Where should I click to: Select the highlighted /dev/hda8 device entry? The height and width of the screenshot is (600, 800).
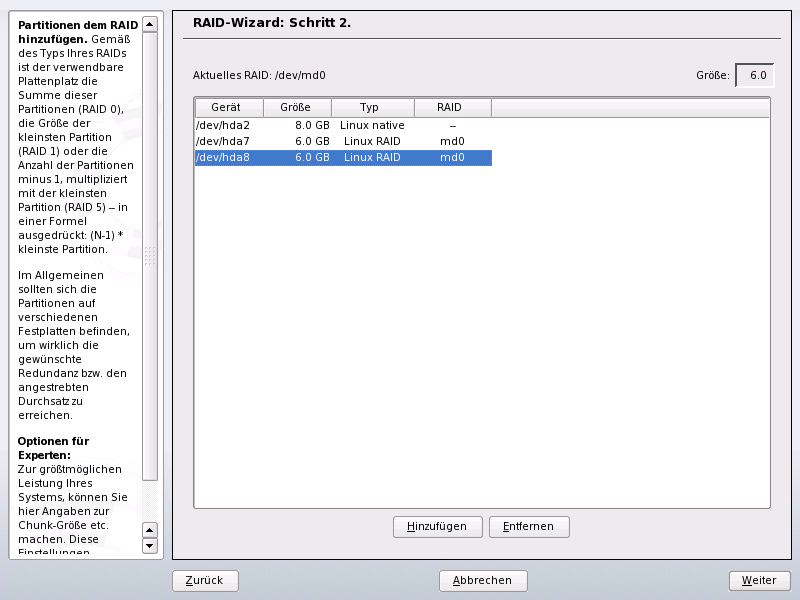(223, 157)
